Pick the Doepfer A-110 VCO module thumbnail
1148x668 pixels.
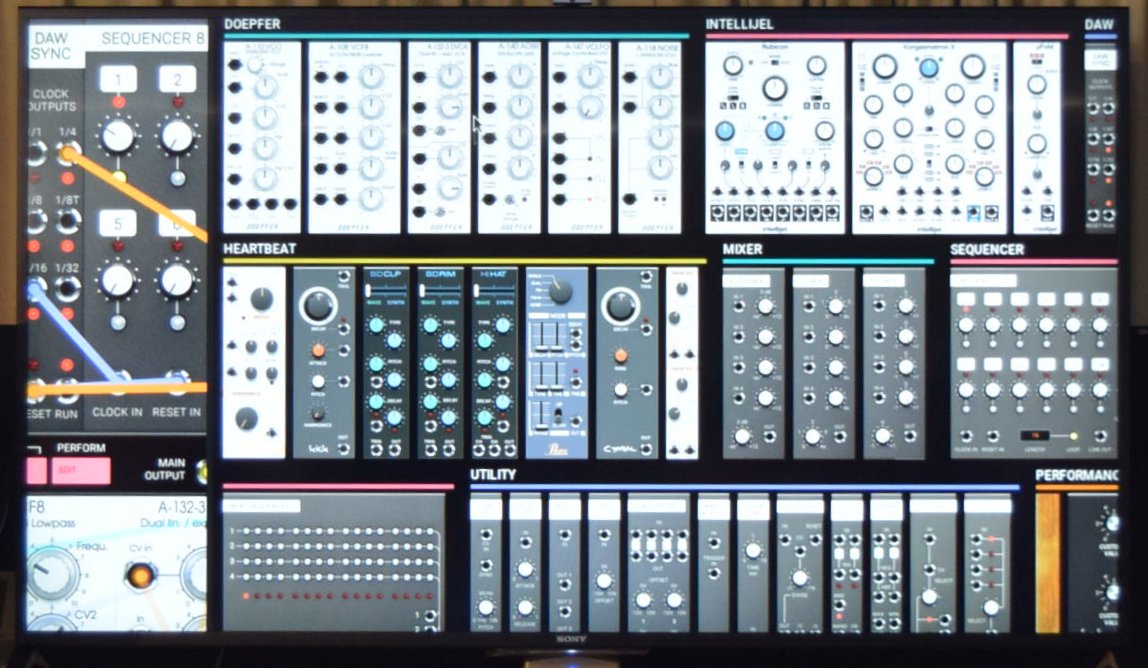pyautogui.click(x=262, y=138)
